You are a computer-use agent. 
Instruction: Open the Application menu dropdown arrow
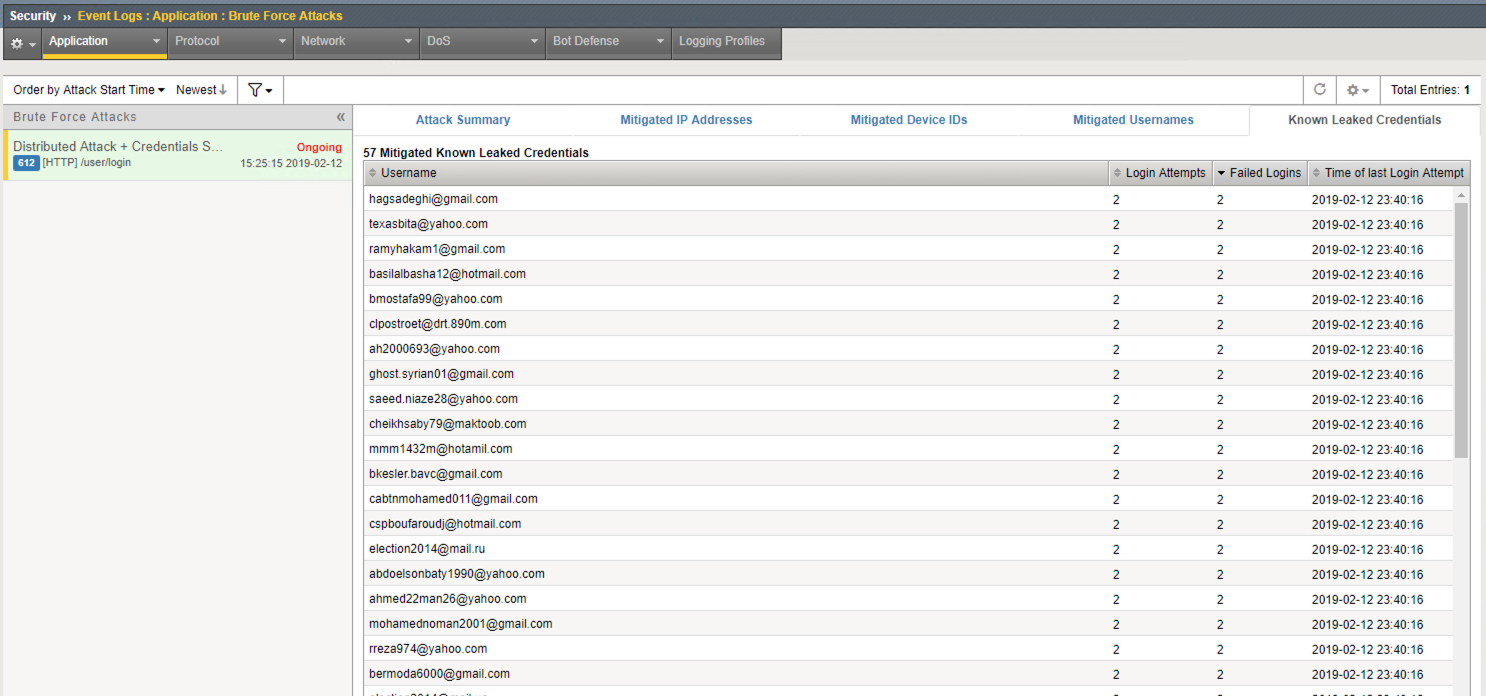156,42
